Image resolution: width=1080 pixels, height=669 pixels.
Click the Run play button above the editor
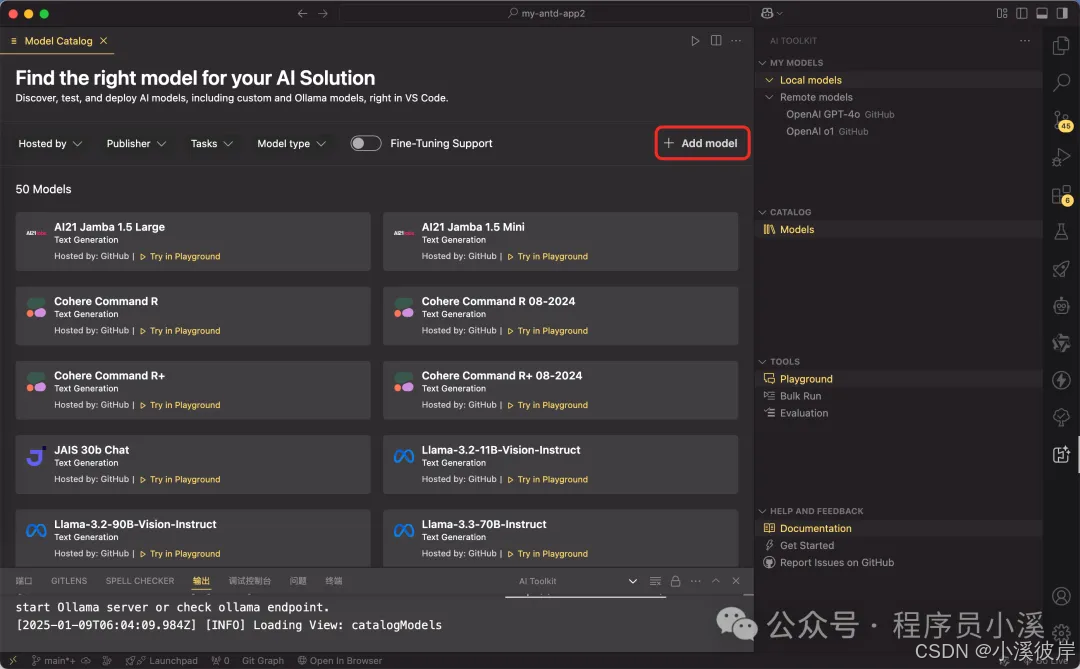point(695,40)
